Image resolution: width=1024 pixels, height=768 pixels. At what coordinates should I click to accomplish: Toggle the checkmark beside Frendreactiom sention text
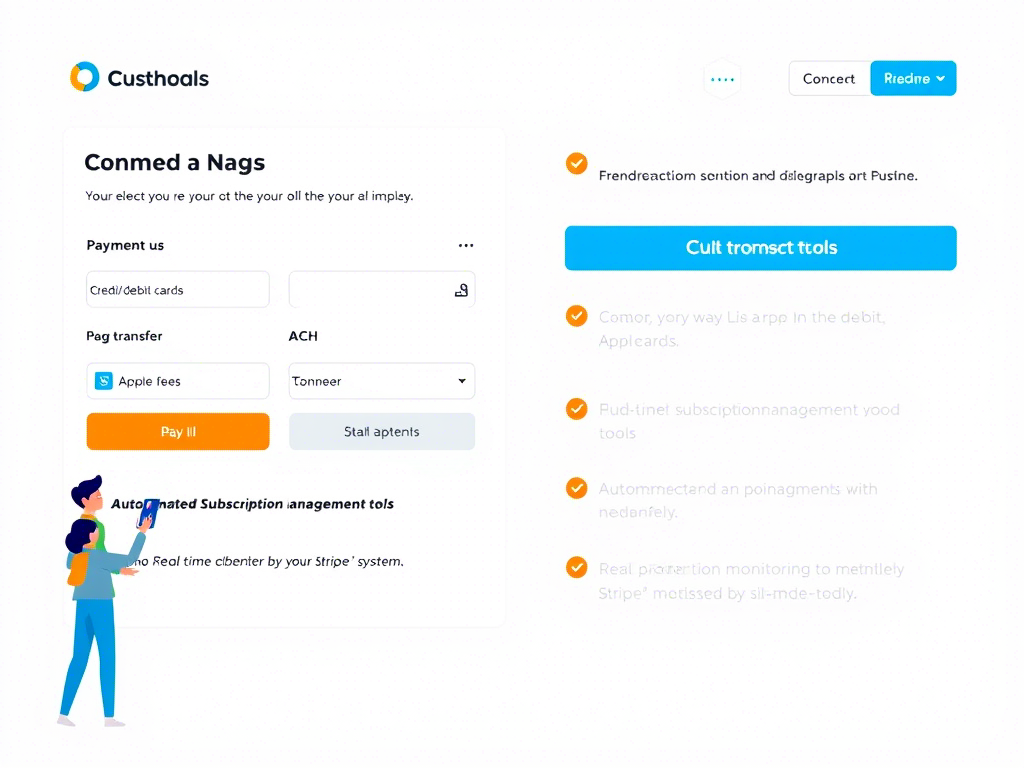click(577, 163)
